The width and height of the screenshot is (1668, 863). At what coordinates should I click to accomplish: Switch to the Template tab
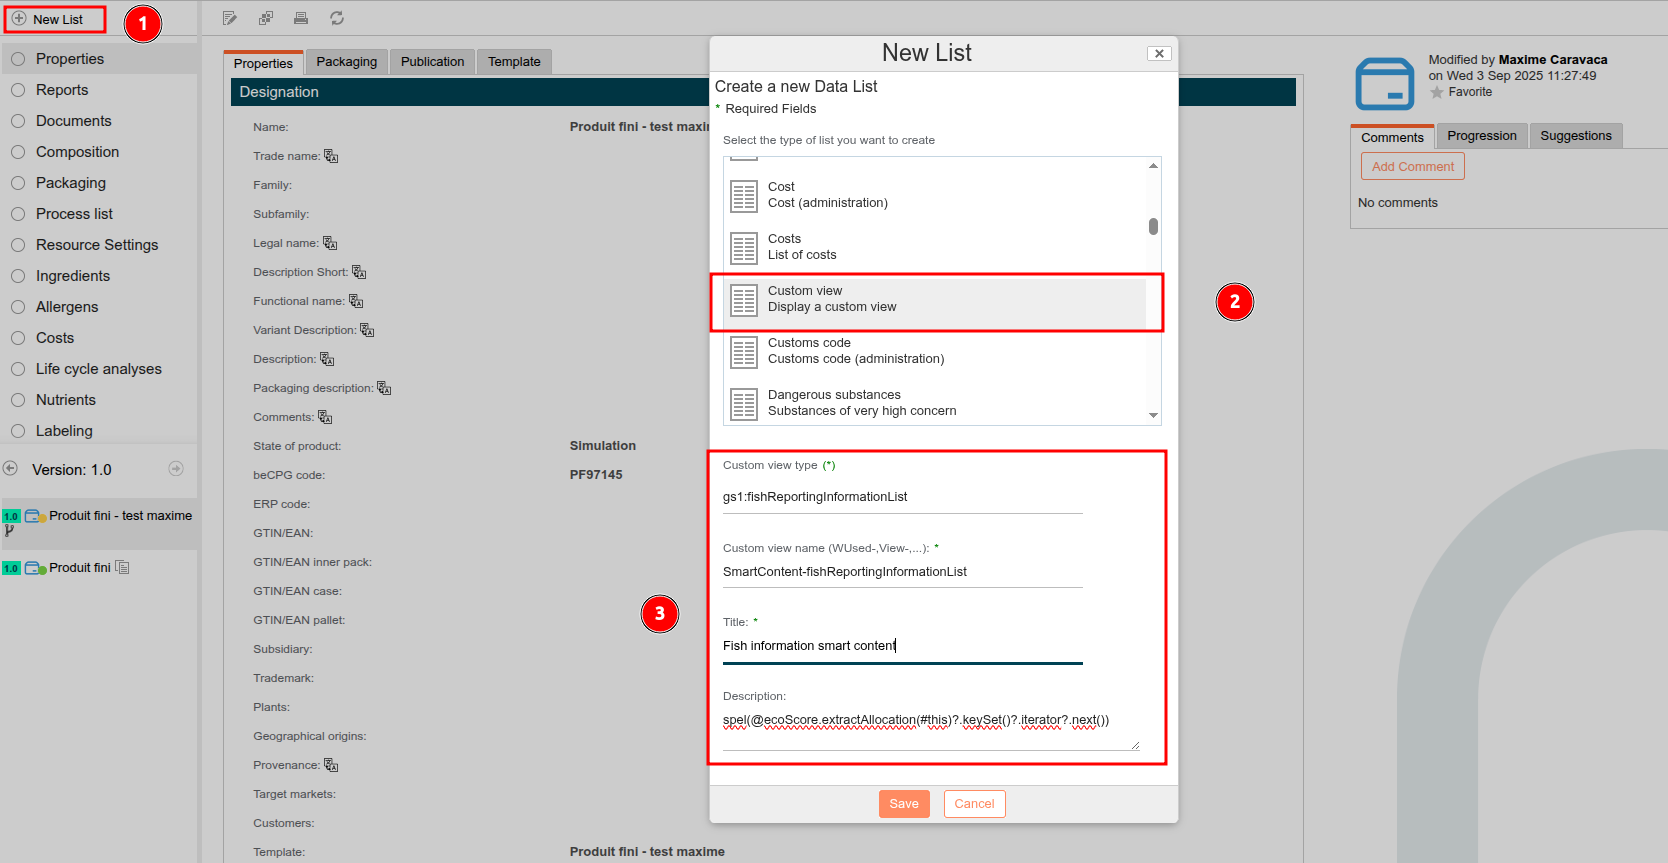[x=514, y=62]
